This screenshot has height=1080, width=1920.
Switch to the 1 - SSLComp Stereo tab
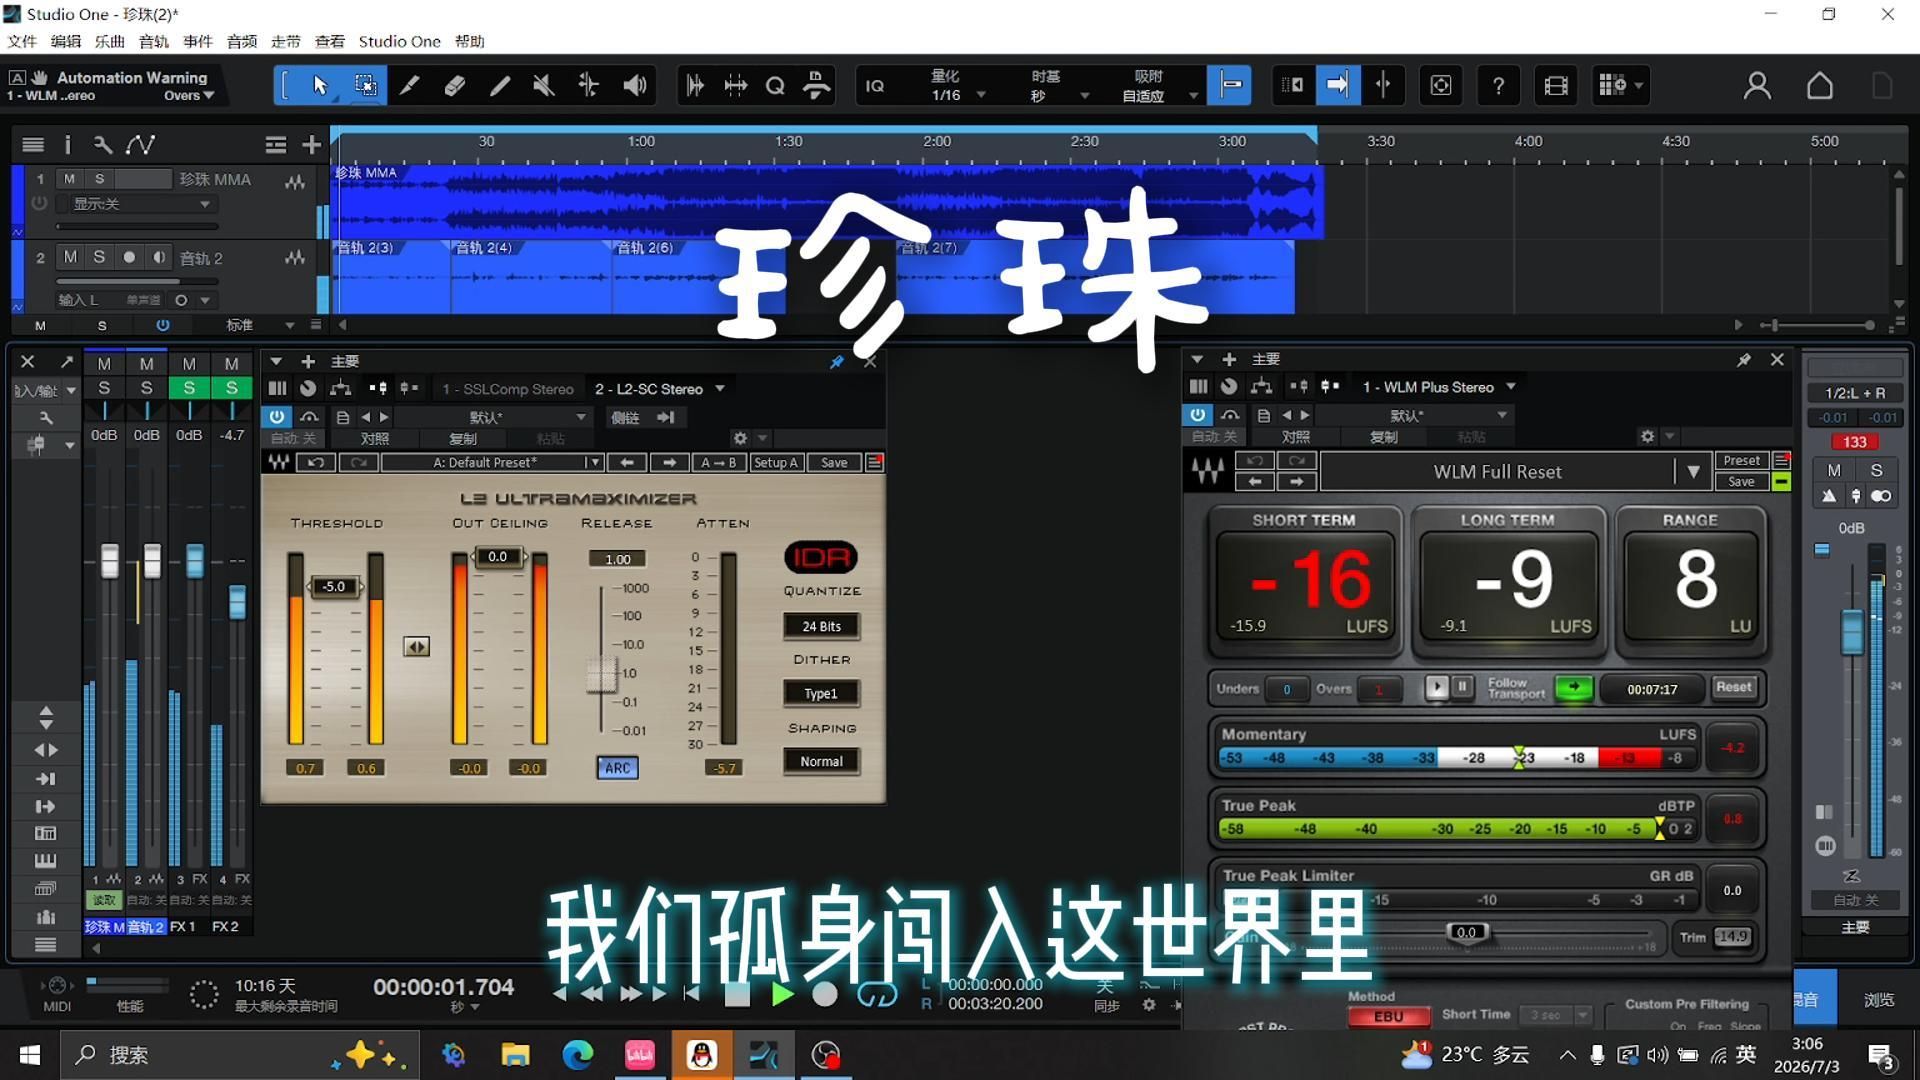tap(508, 389)
